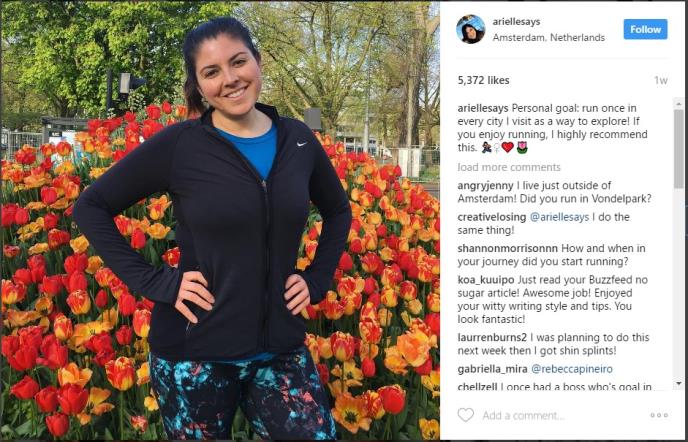Click the @rebeccapineiro mention link
The image size is (688, 442).
[x=572, y=369]
